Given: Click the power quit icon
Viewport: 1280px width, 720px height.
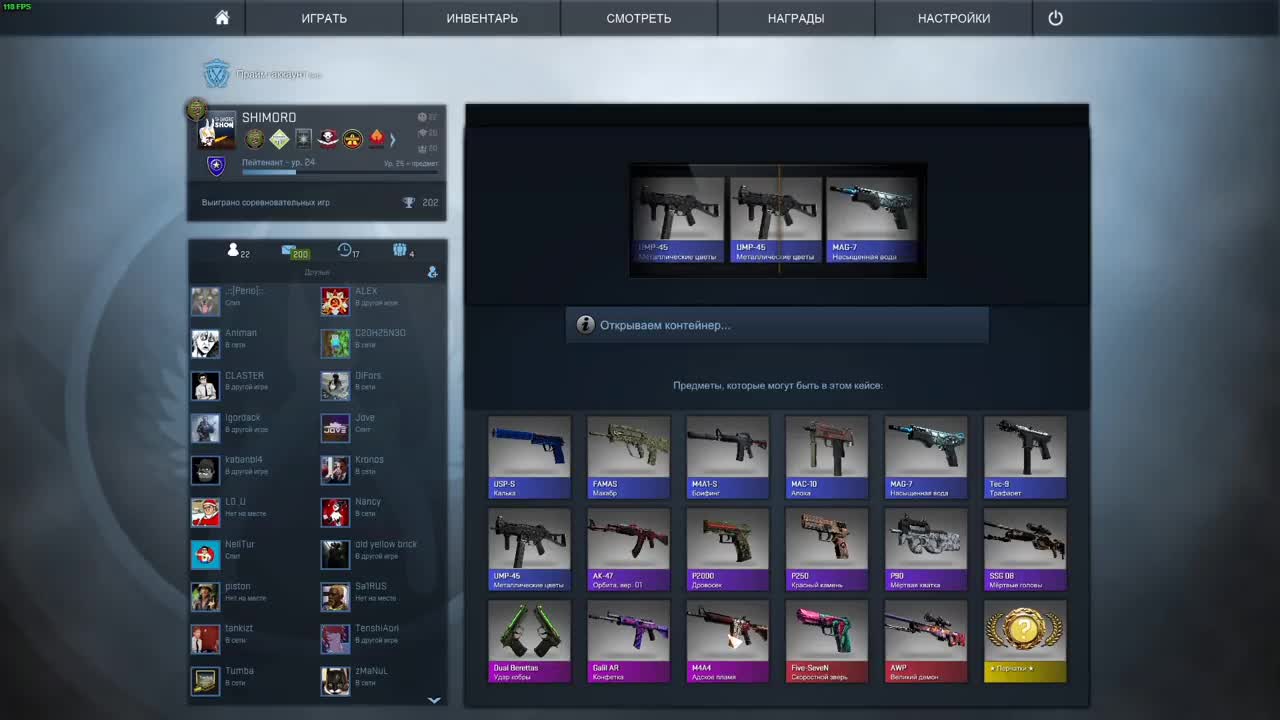Looking at the screenshot, I should click(1055, 18).
